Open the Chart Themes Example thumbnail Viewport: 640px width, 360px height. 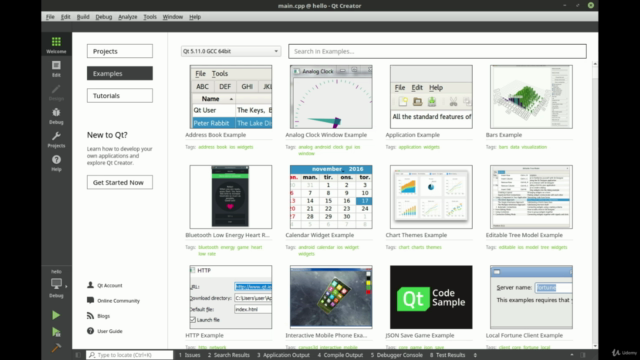tap(431, 197)
